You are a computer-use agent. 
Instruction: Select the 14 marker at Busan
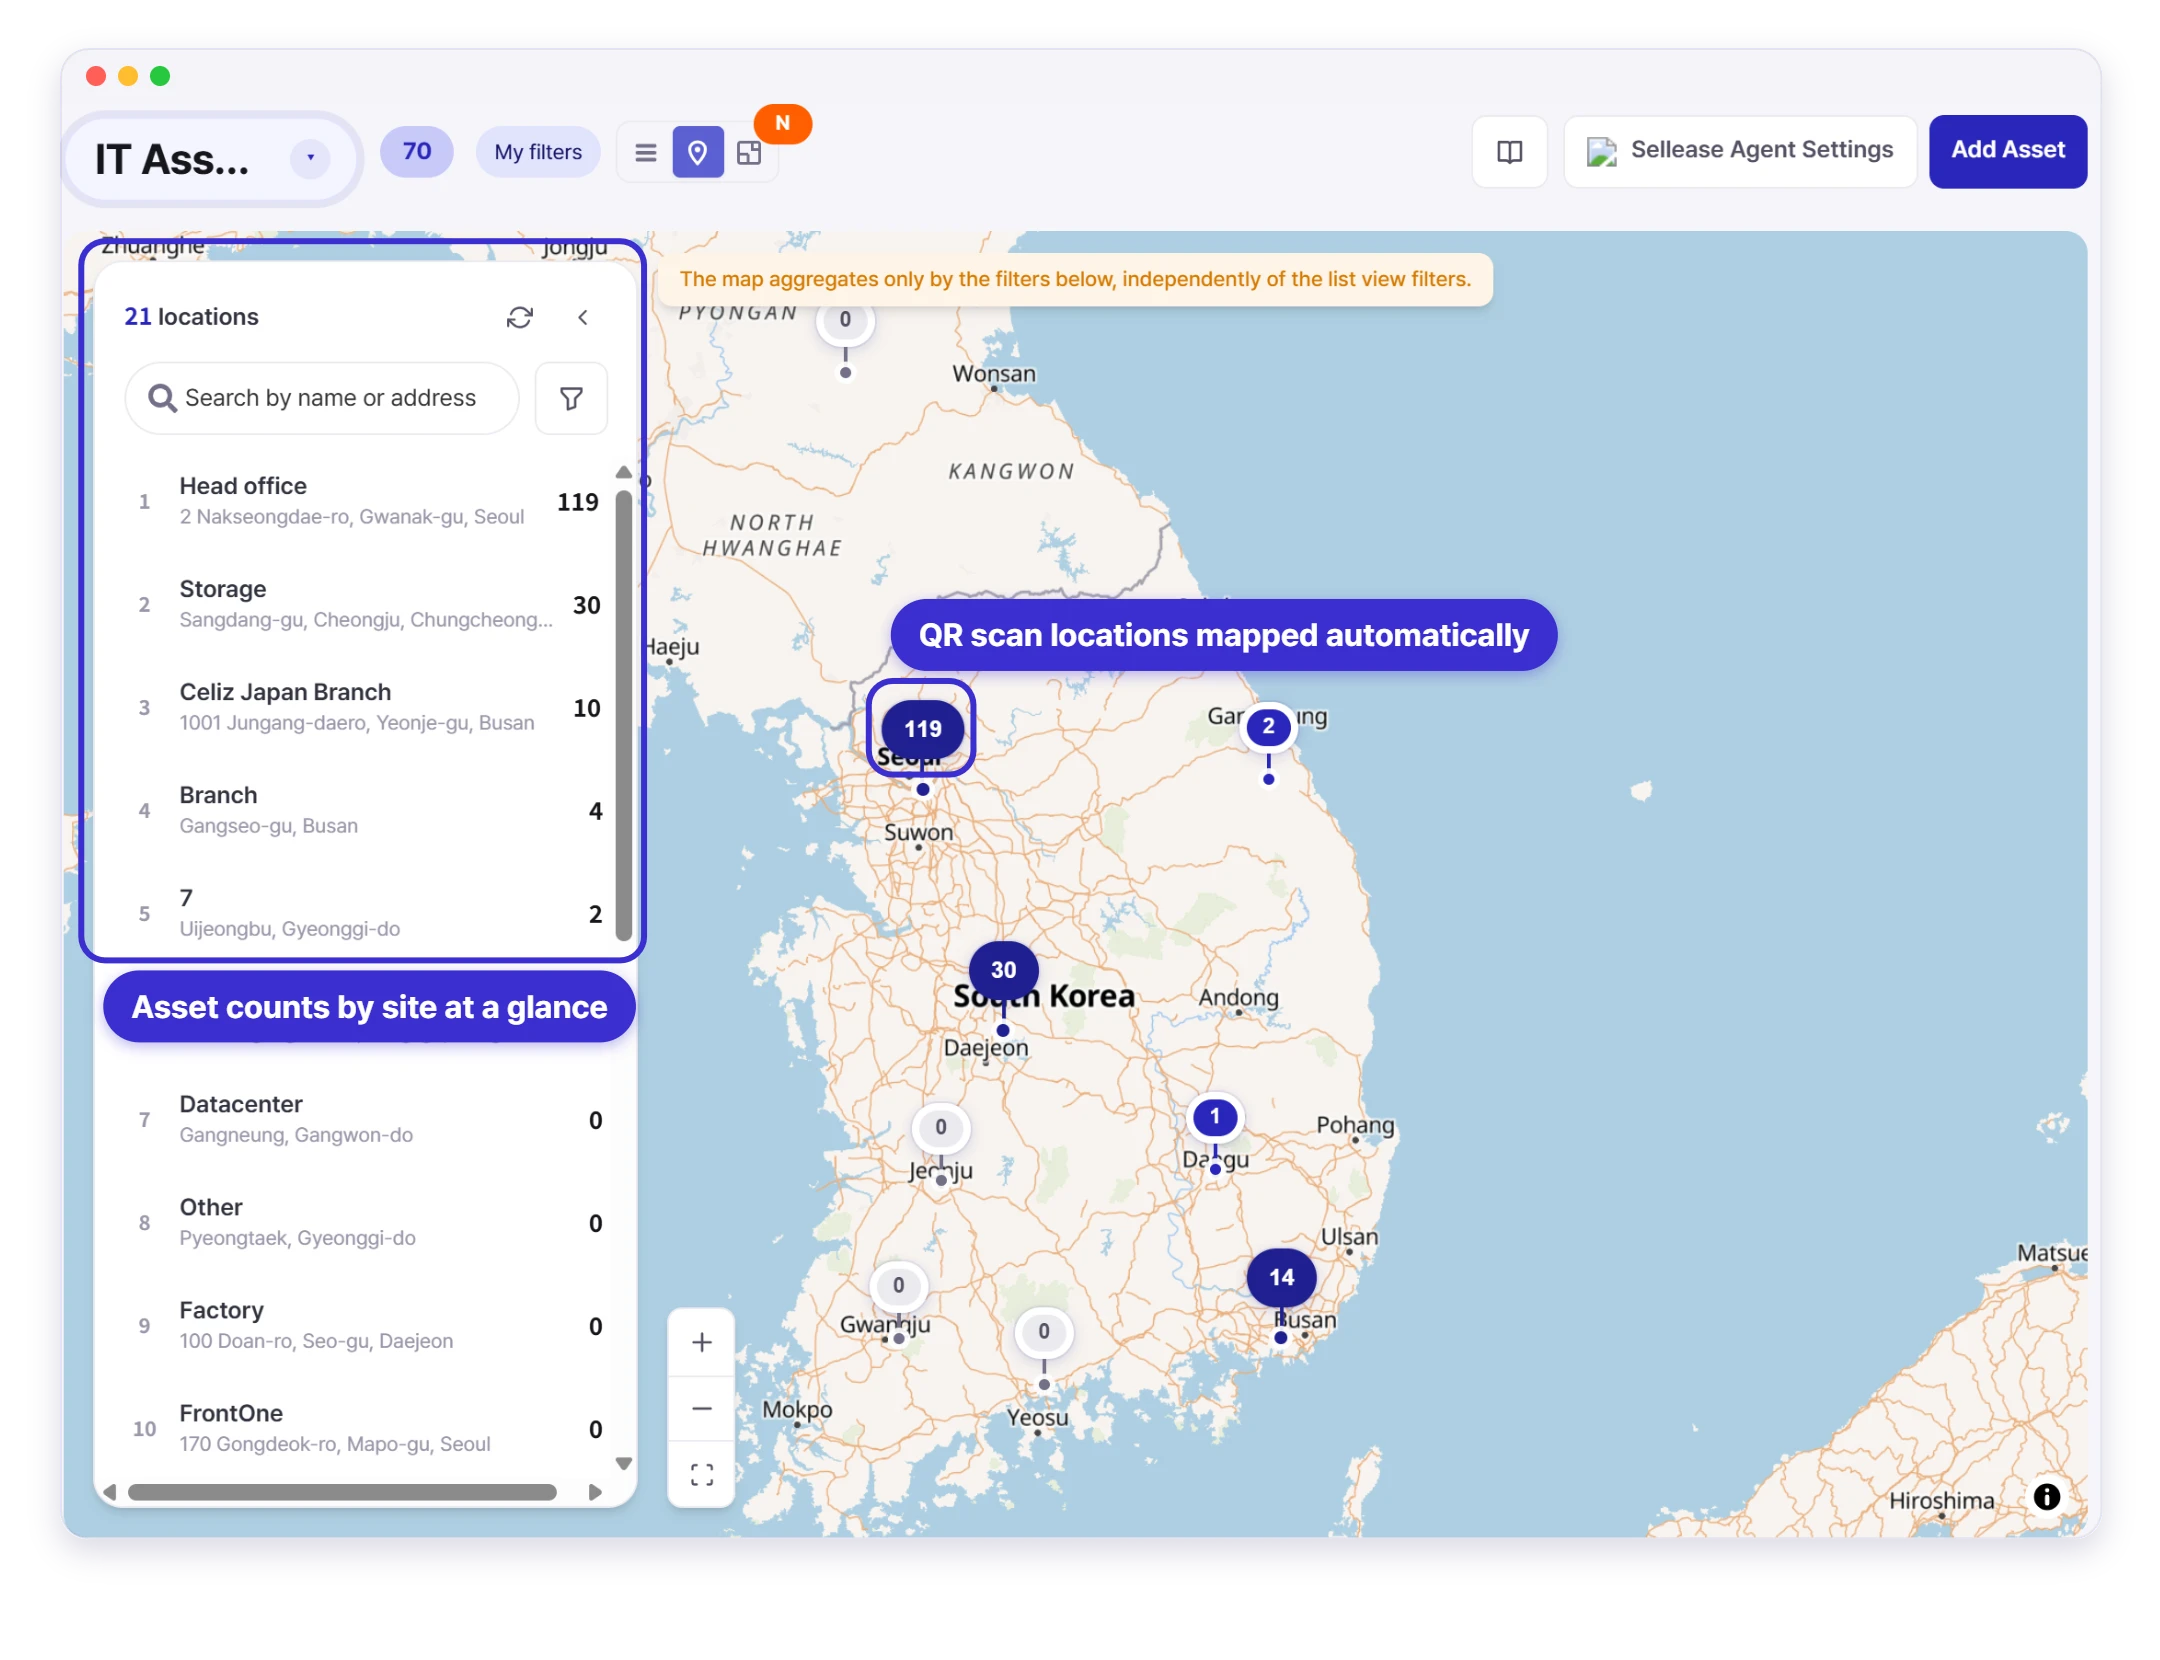click(1281, 1277)
